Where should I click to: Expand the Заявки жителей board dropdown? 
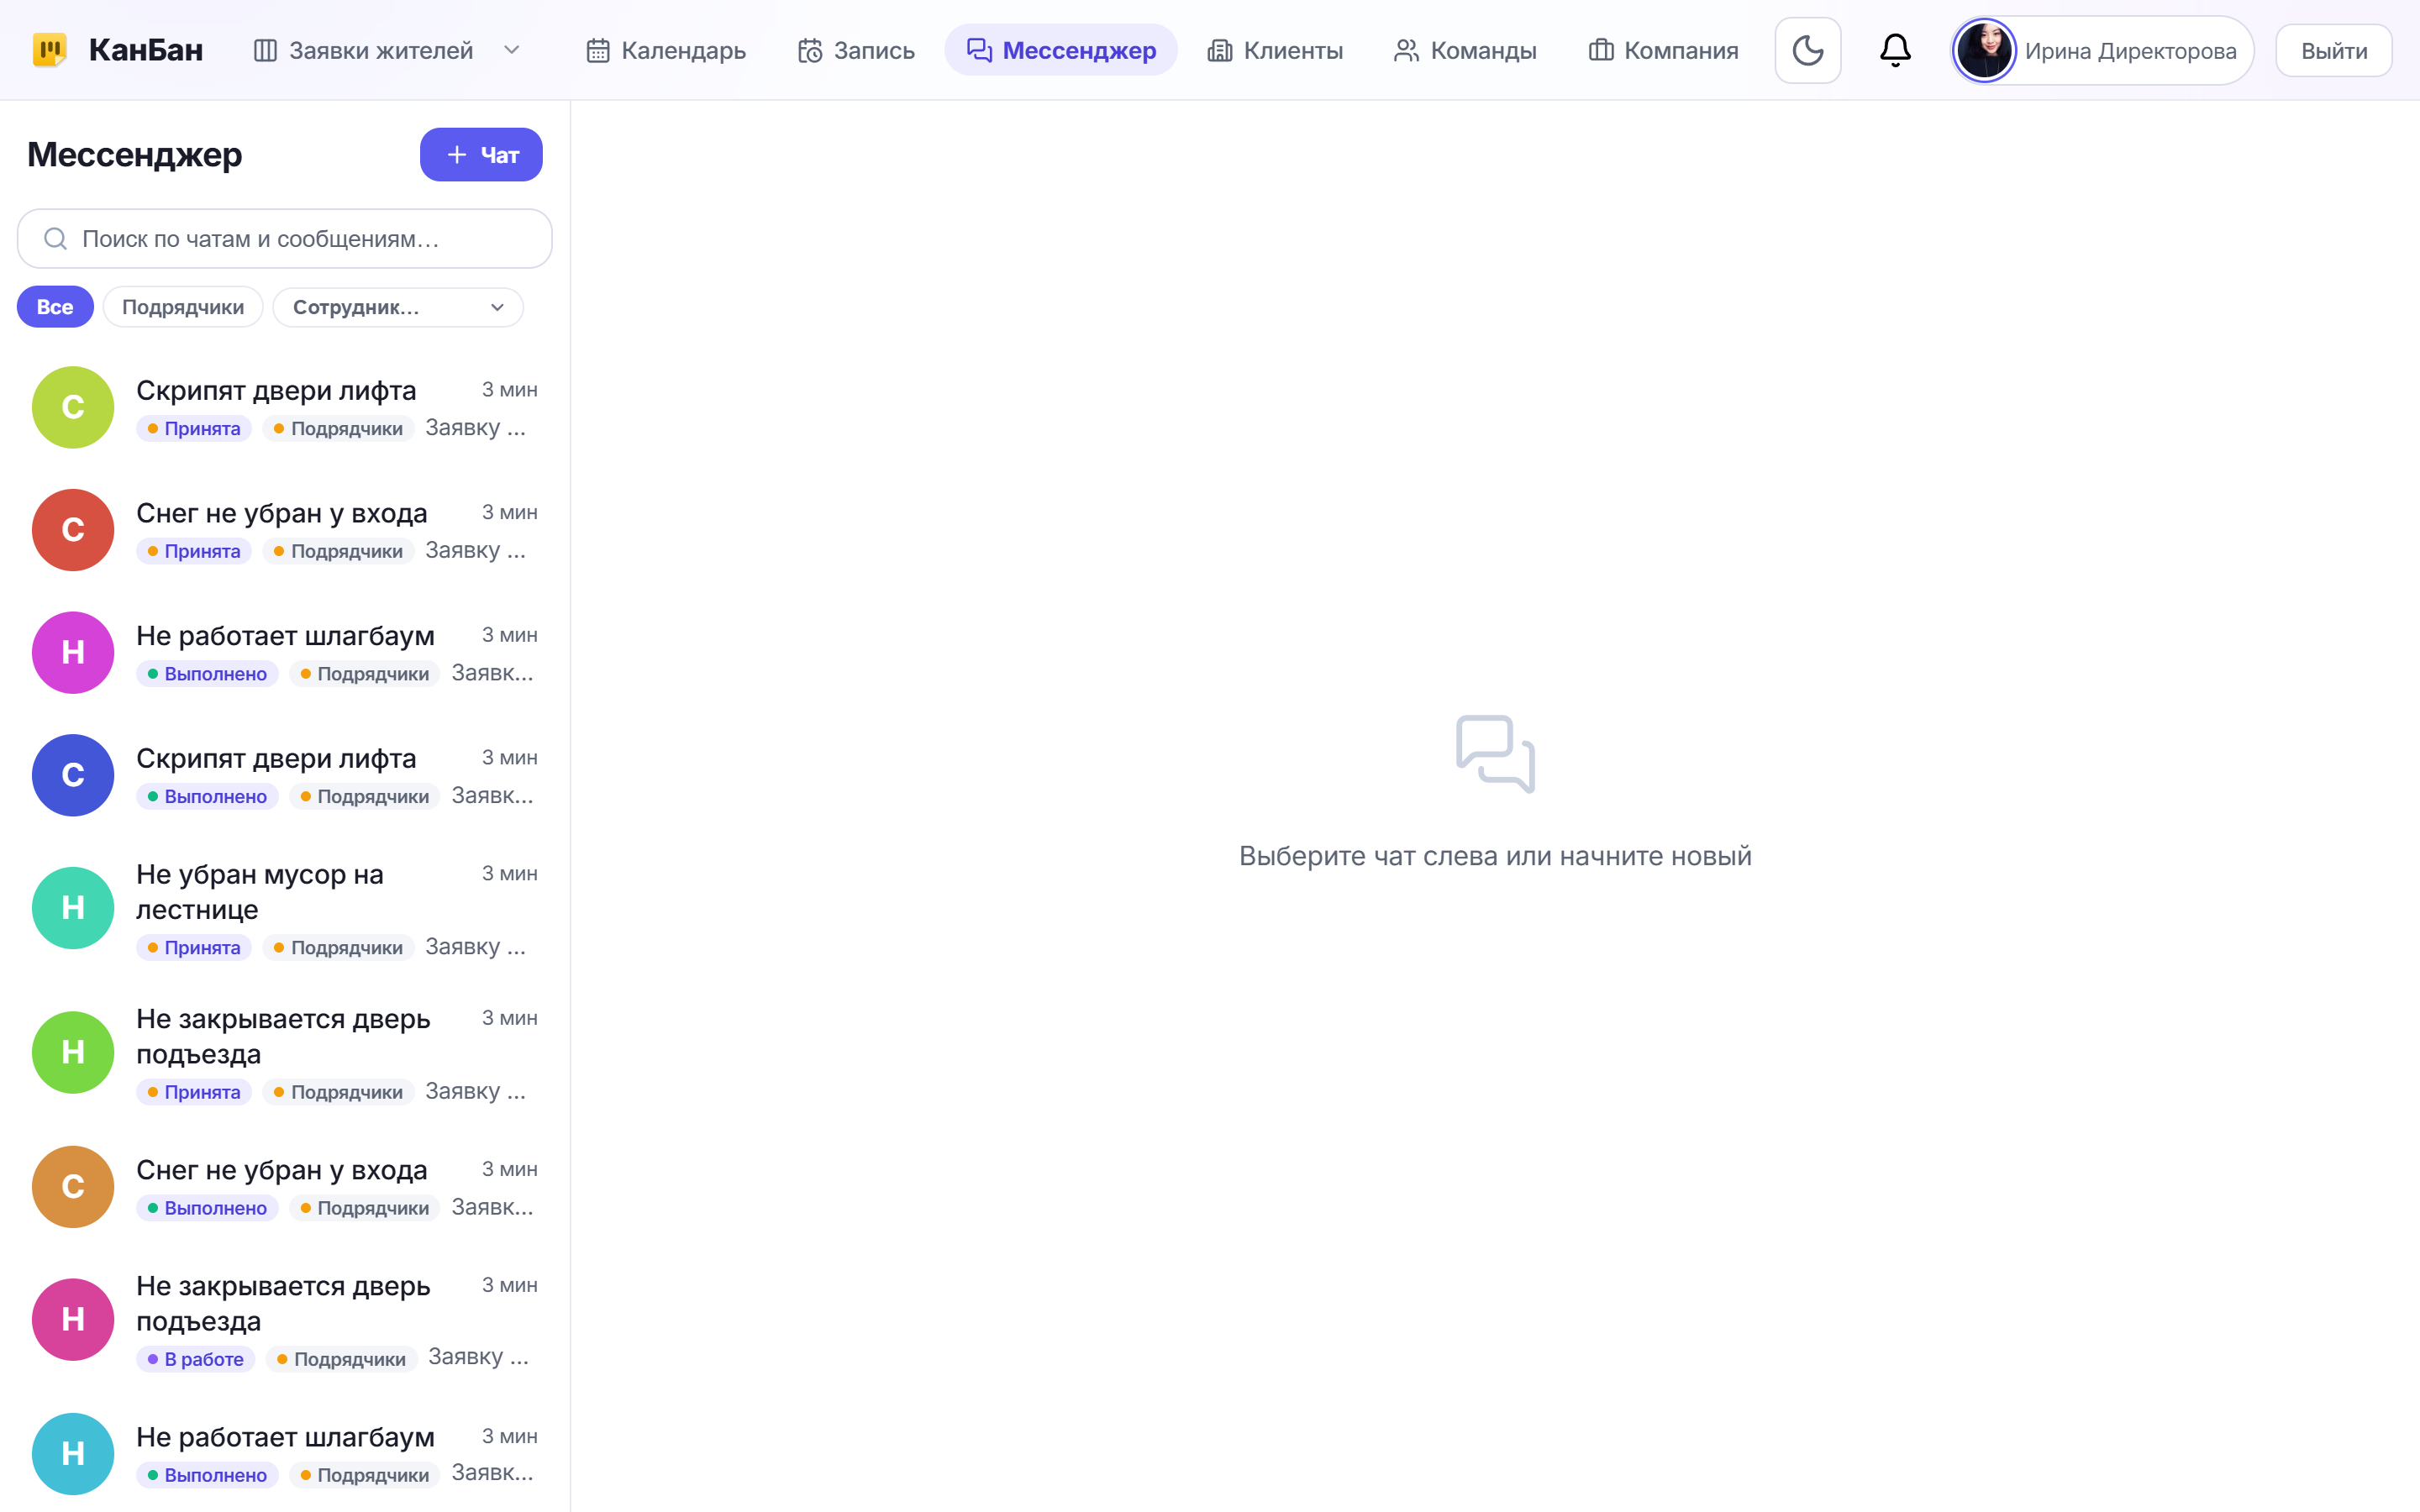pos(512,50)
